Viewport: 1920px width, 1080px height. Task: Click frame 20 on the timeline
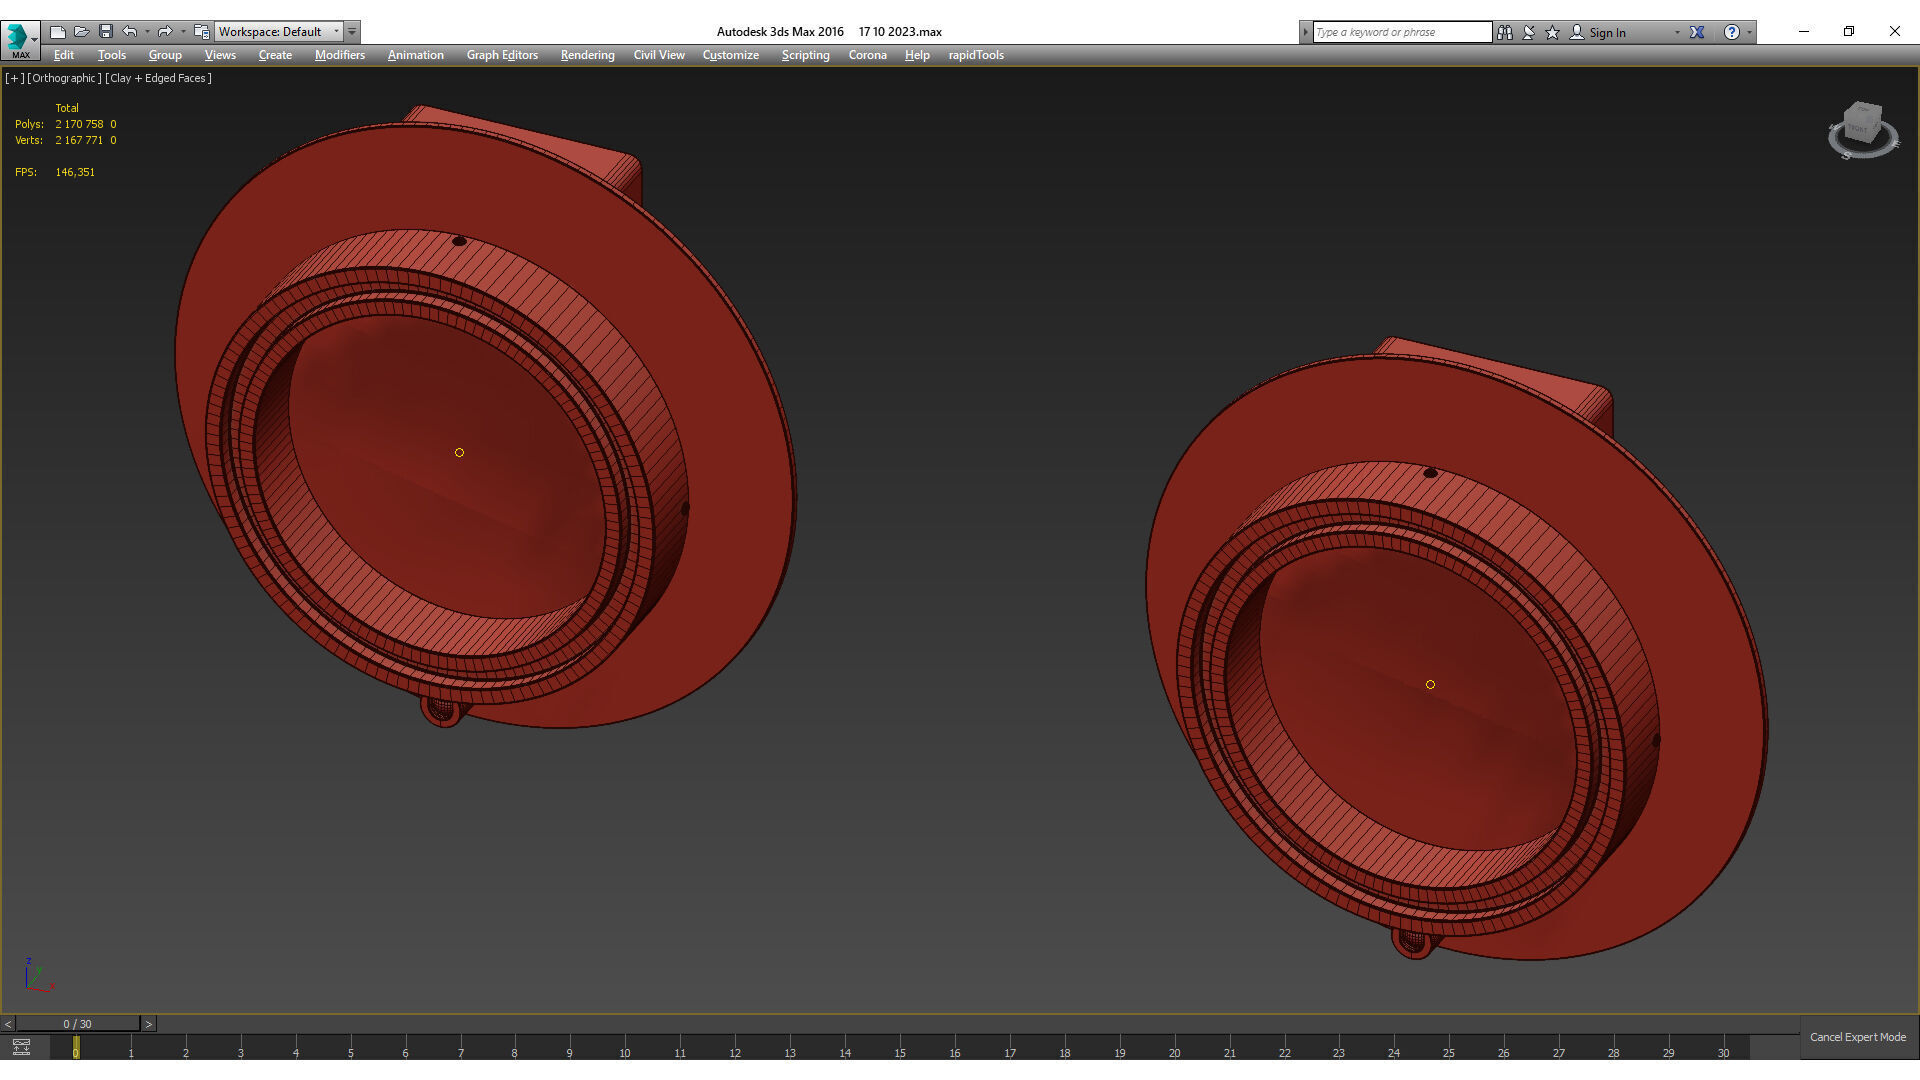pos(1174,1052)
